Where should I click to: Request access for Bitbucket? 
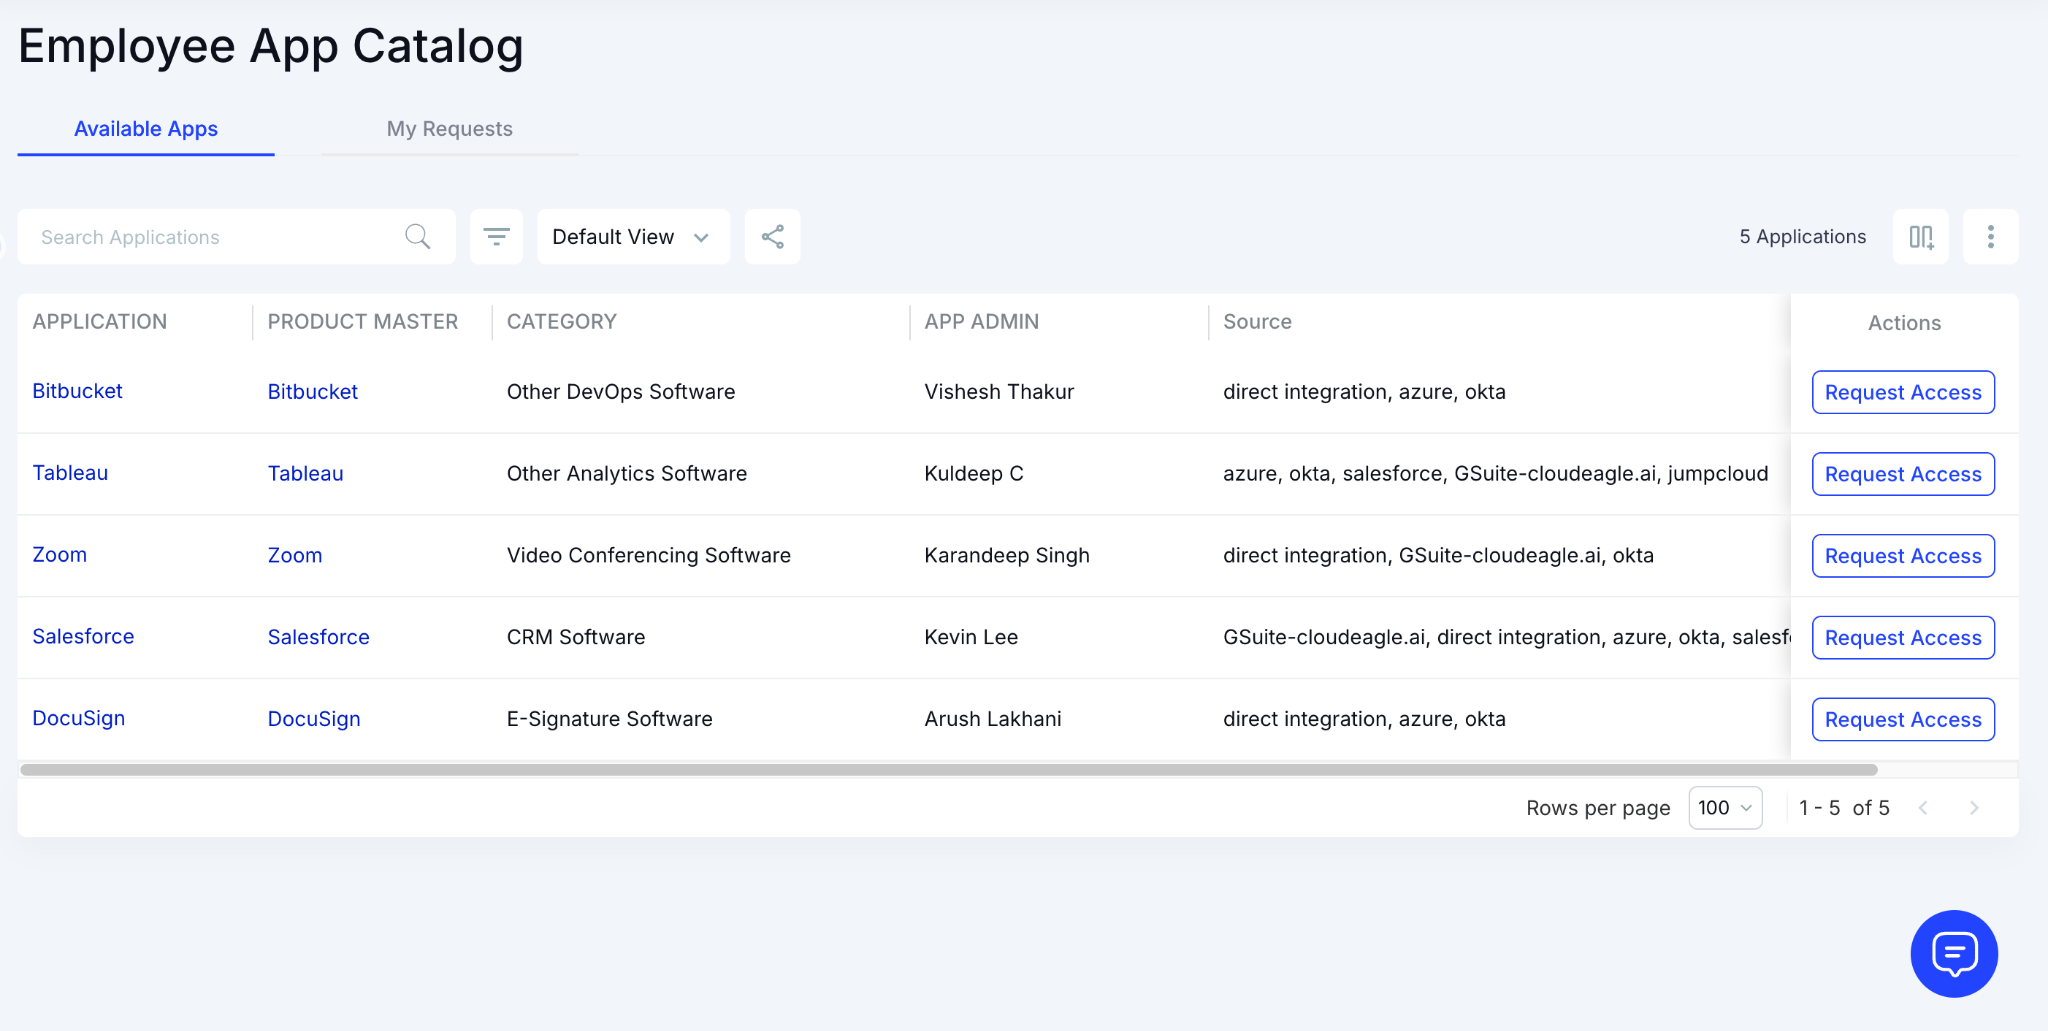click(x=1903, y=392)
